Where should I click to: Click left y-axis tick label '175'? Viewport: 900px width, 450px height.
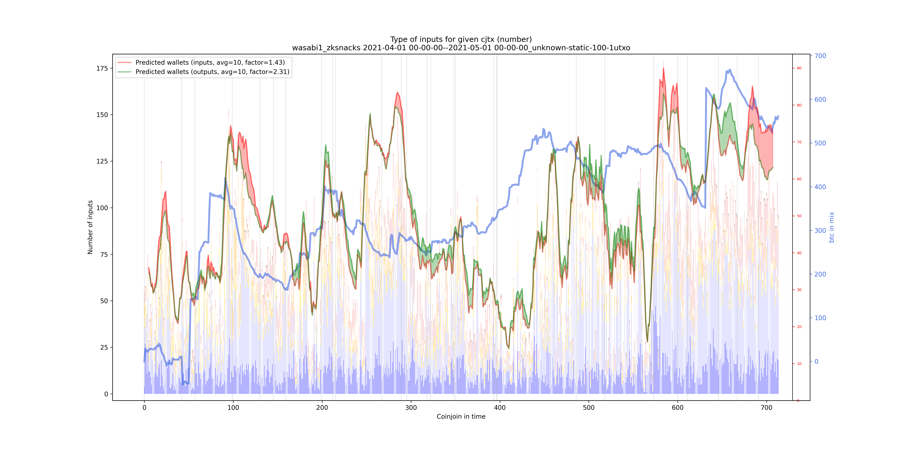coord(102,68)
